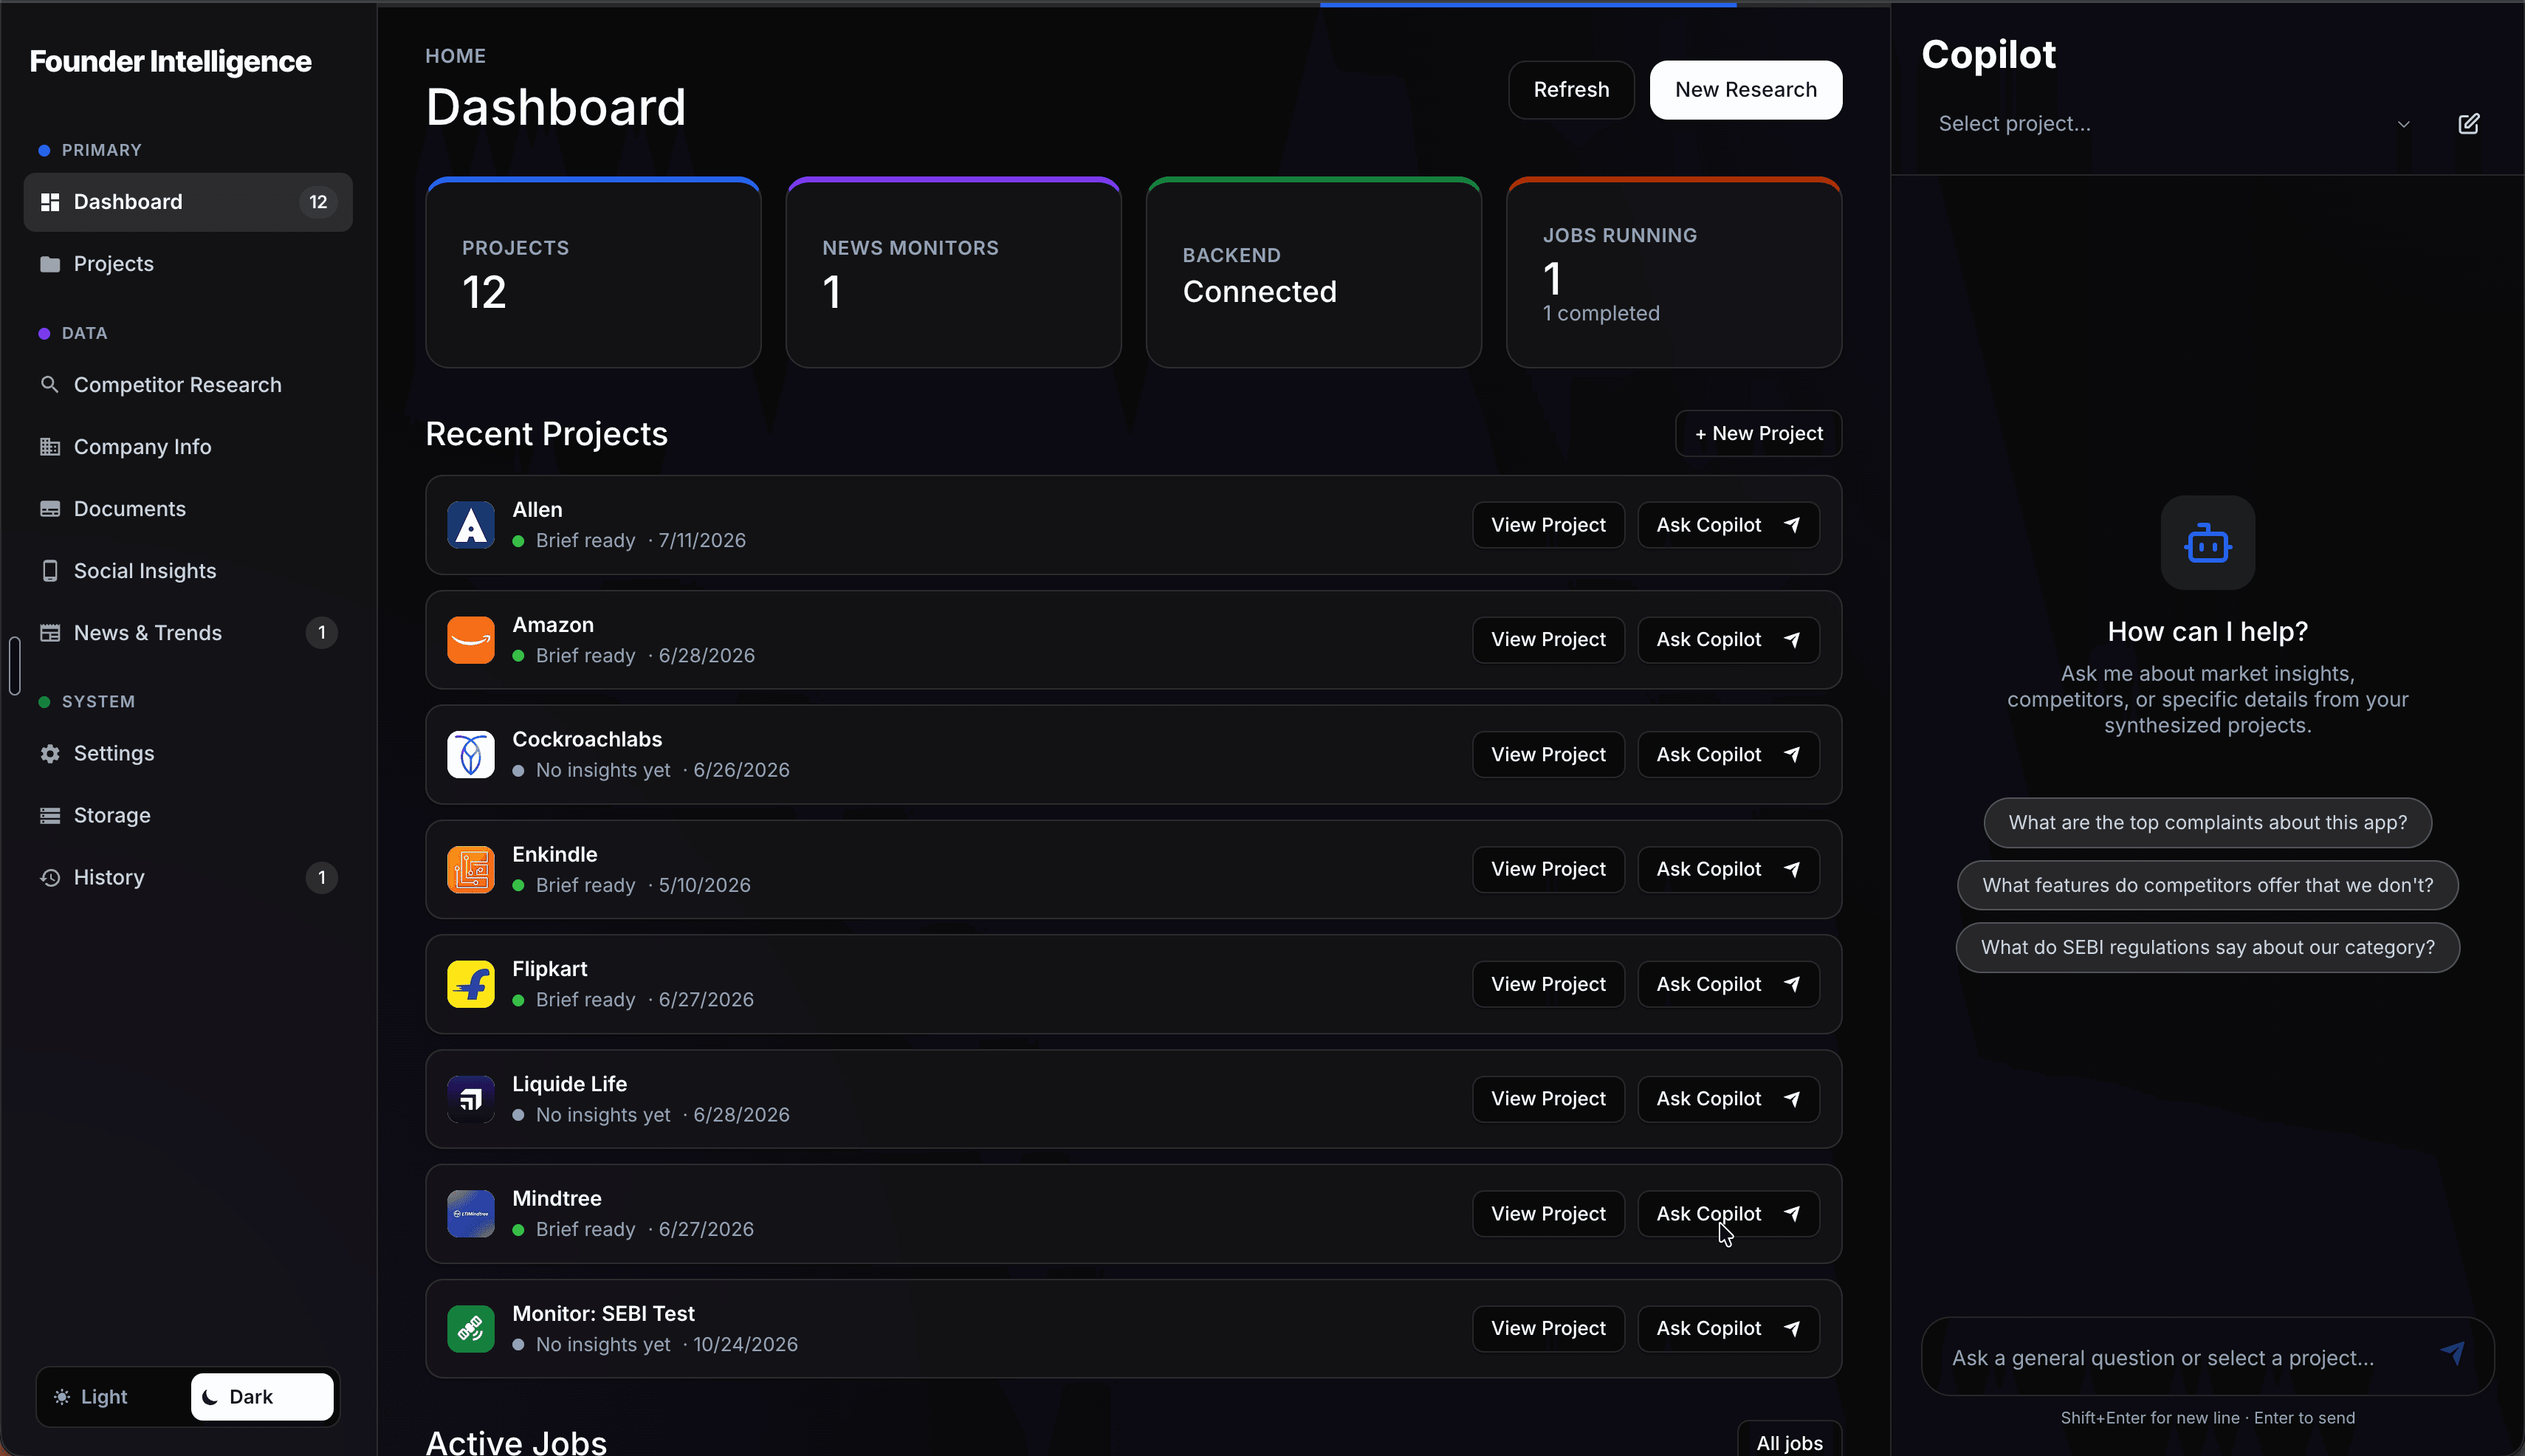Click the Flipkart project logo icon
Screen dimensions: 2525x1456
[x=470, y=984]
